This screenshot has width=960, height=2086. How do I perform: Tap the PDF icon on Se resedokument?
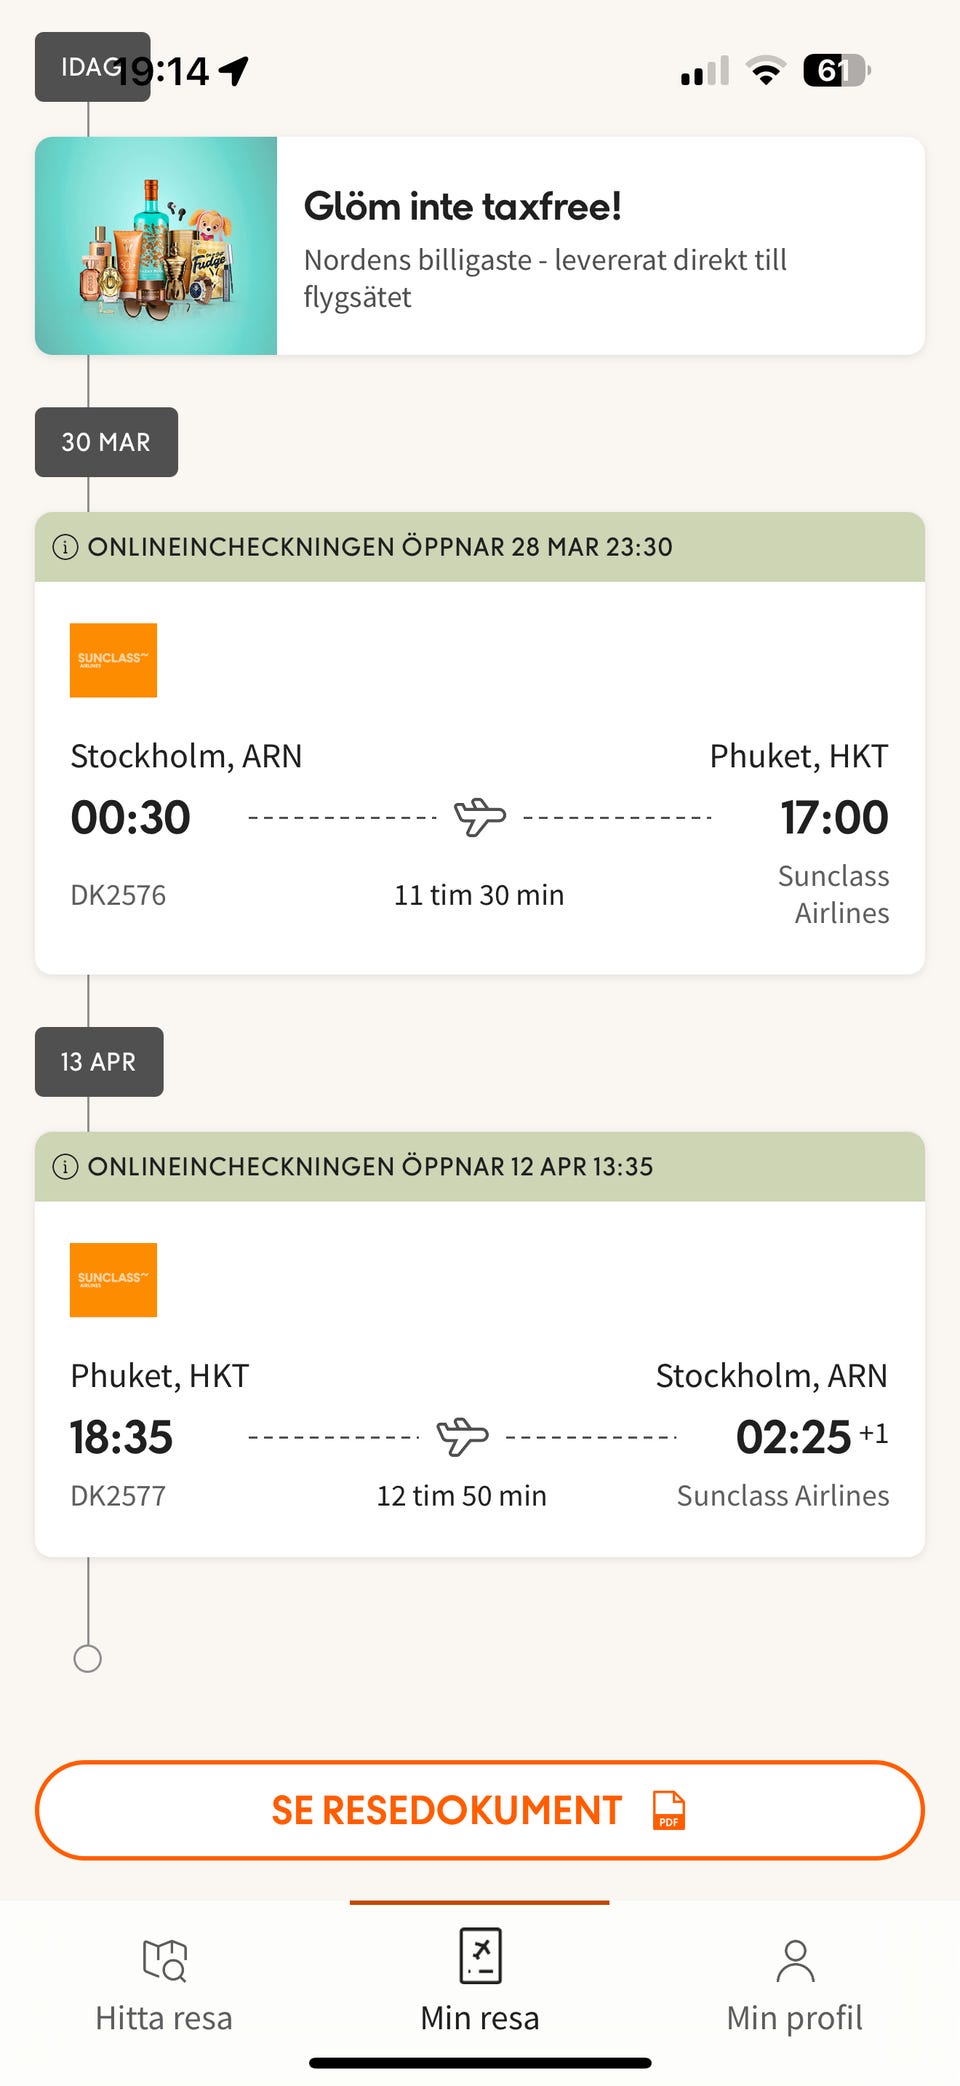point(668,1810)
